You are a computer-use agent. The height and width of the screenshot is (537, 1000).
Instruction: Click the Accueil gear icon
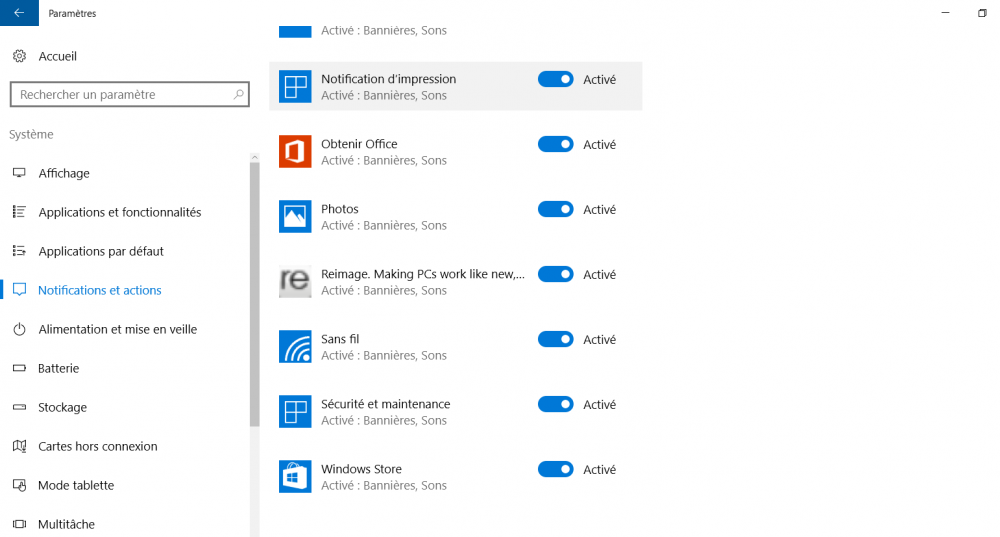click(x=20, y=56)
